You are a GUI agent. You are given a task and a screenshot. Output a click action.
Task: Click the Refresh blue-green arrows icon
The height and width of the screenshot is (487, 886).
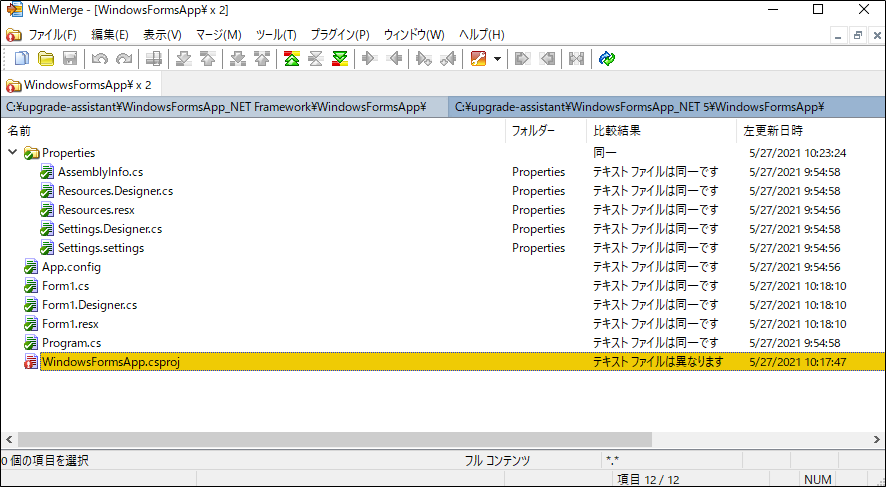click(607, 58)
